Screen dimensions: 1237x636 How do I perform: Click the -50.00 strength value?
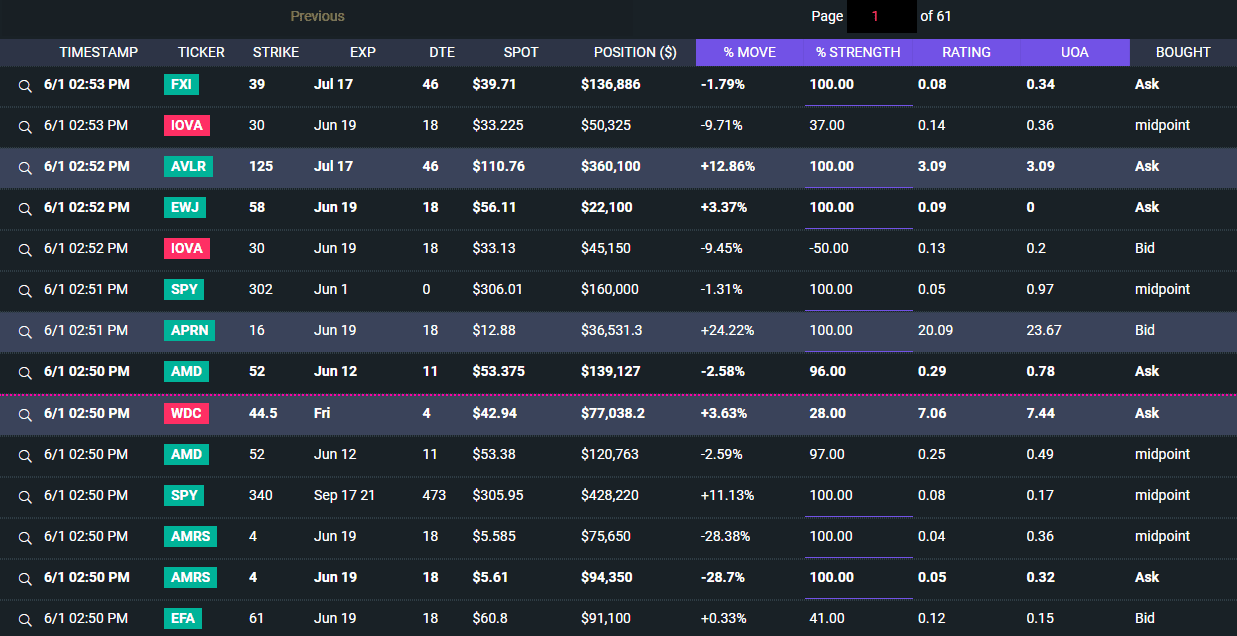tap(827, 248)
